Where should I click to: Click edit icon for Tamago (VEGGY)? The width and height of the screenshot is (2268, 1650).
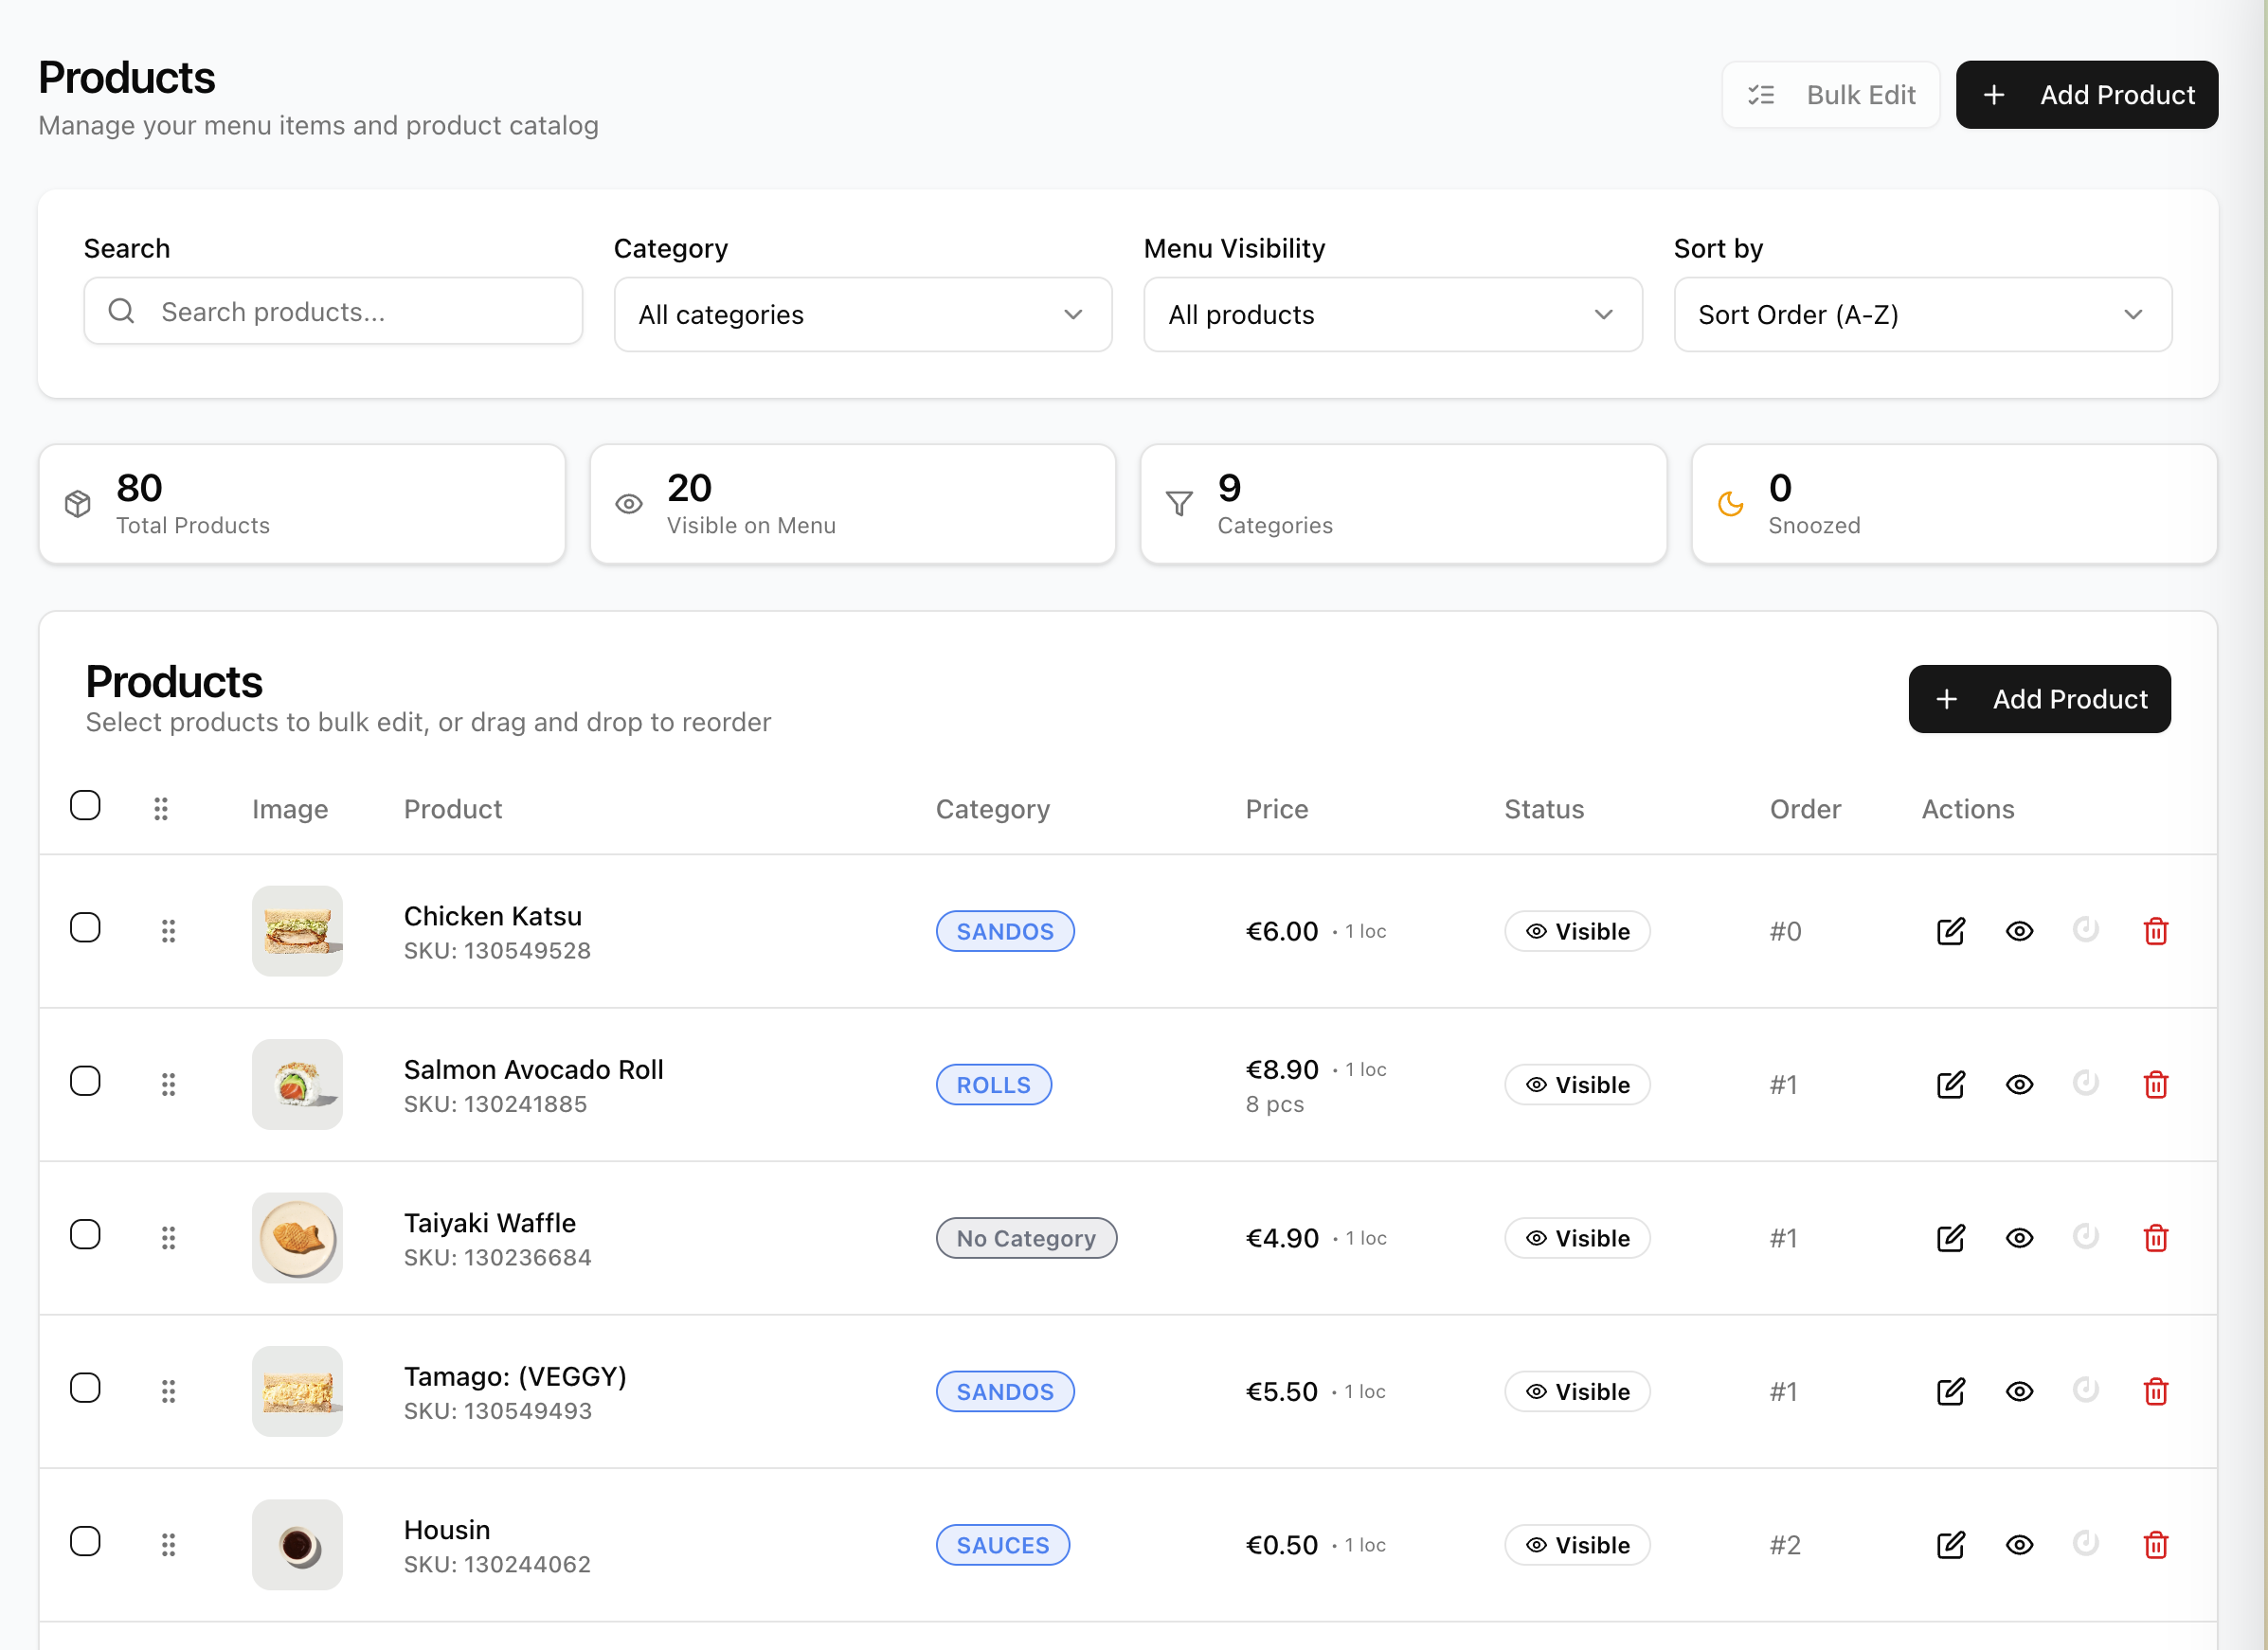(1950, 1391)
